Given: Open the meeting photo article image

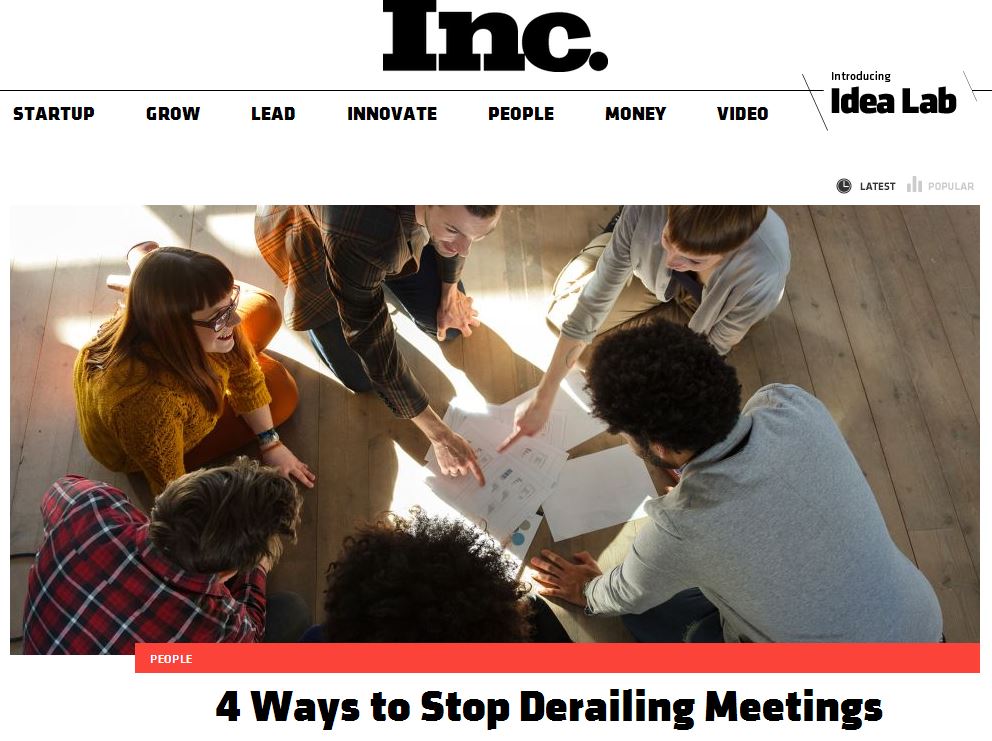Looking at the screenshot, I should [495, 424].
